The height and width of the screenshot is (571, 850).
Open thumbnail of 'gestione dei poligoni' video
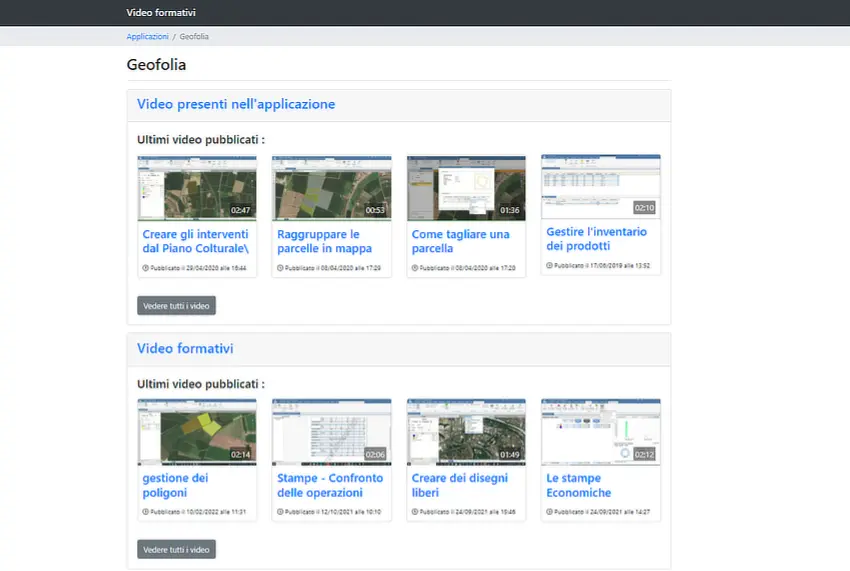coord(197,432)
